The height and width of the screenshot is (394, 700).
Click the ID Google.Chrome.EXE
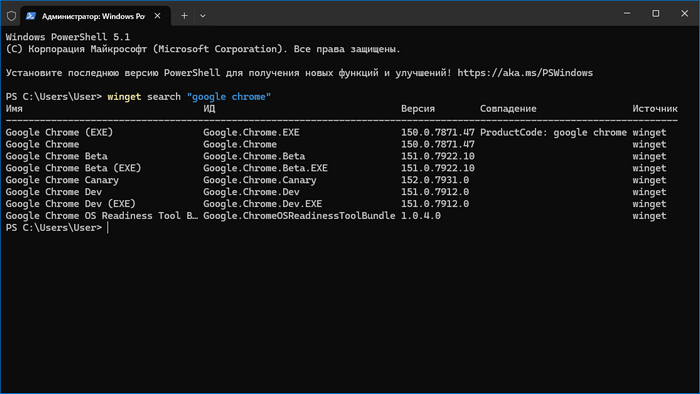tap(251, 133)
